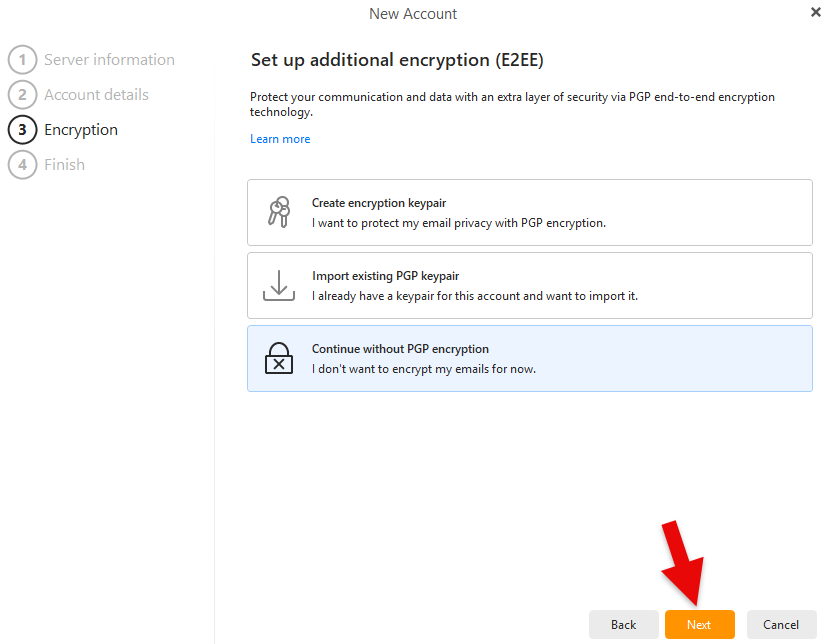
Task: Go to step 2 Account details
Action: 78,95
